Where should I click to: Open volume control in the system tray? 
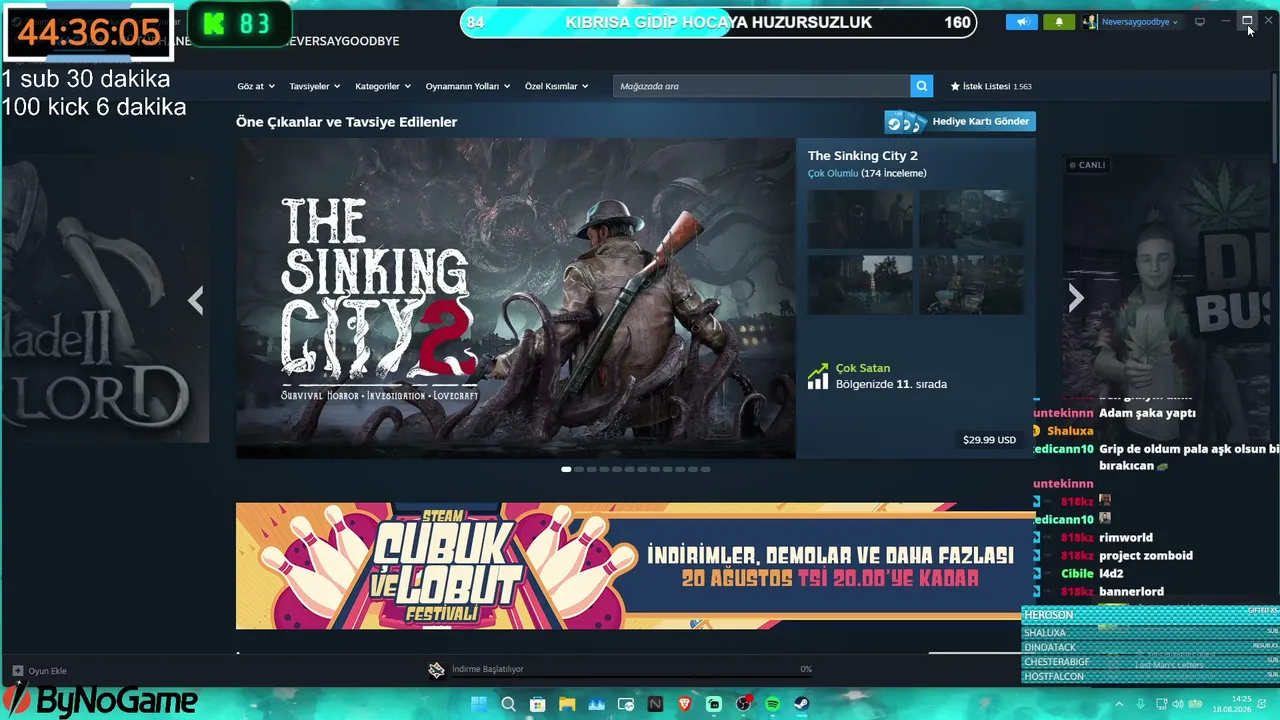(x=1178, y=704)
